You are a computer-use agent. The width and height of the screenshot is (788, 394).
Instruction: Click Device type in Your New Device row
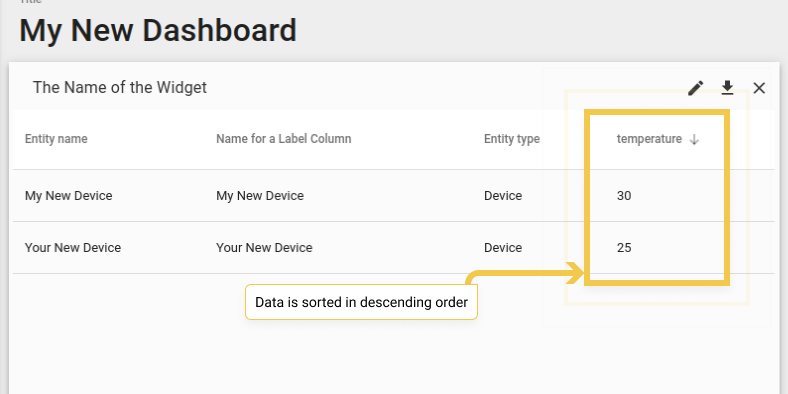pyautogui.click(x=503, y=248)
